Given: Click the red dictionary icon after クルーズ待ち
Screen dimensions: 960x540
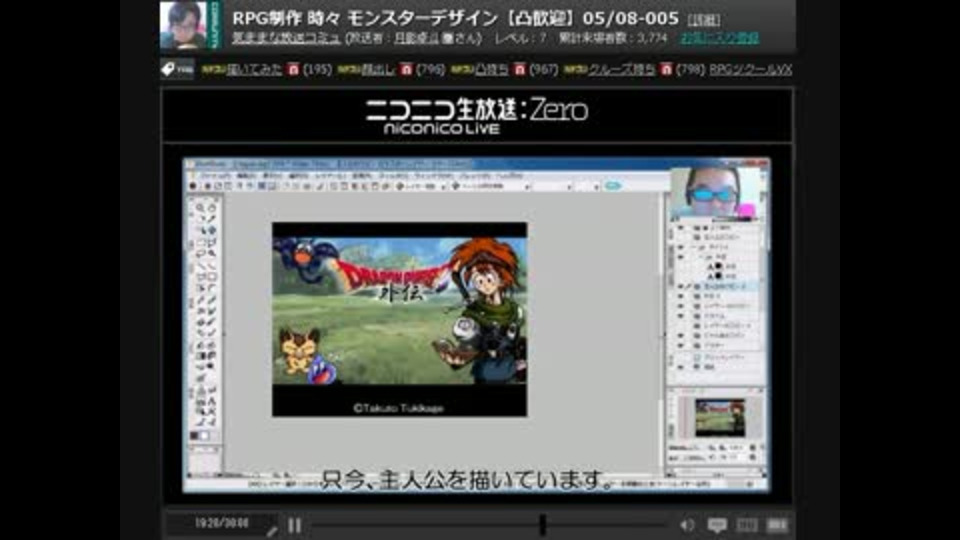Looking at the screenshot, I should pos(666,70).
